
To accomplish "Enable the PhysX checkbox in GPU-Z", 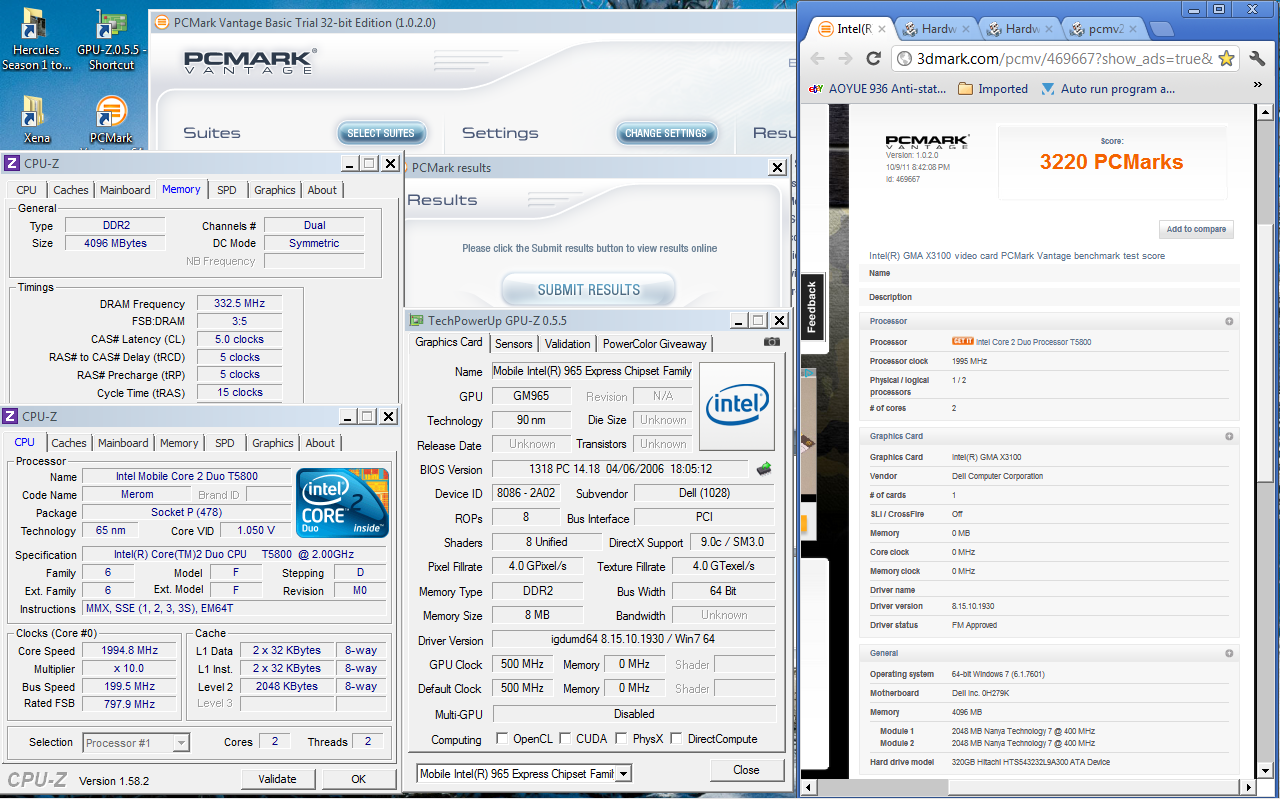I will pyautogui.click(x=622, y=739).
